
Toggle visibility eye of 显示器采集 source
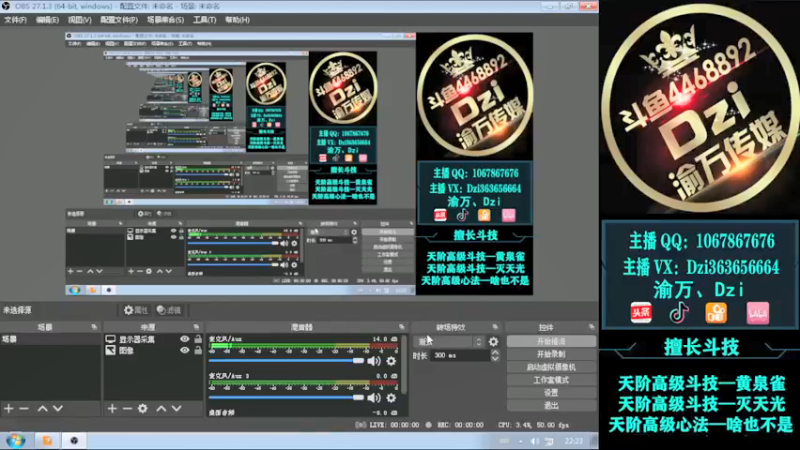[x=185, y=339]
